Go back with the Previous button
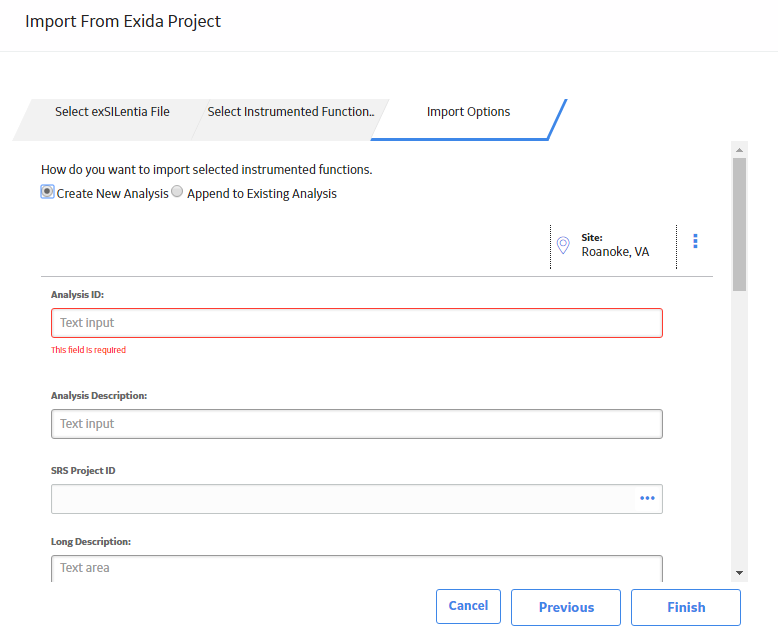778x640 pixels. [566, 607]
